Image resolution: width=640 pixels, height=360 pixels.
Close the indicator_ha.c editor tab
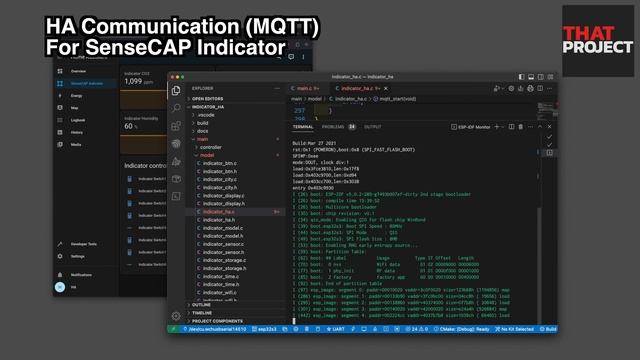click(x=386, y=88)
